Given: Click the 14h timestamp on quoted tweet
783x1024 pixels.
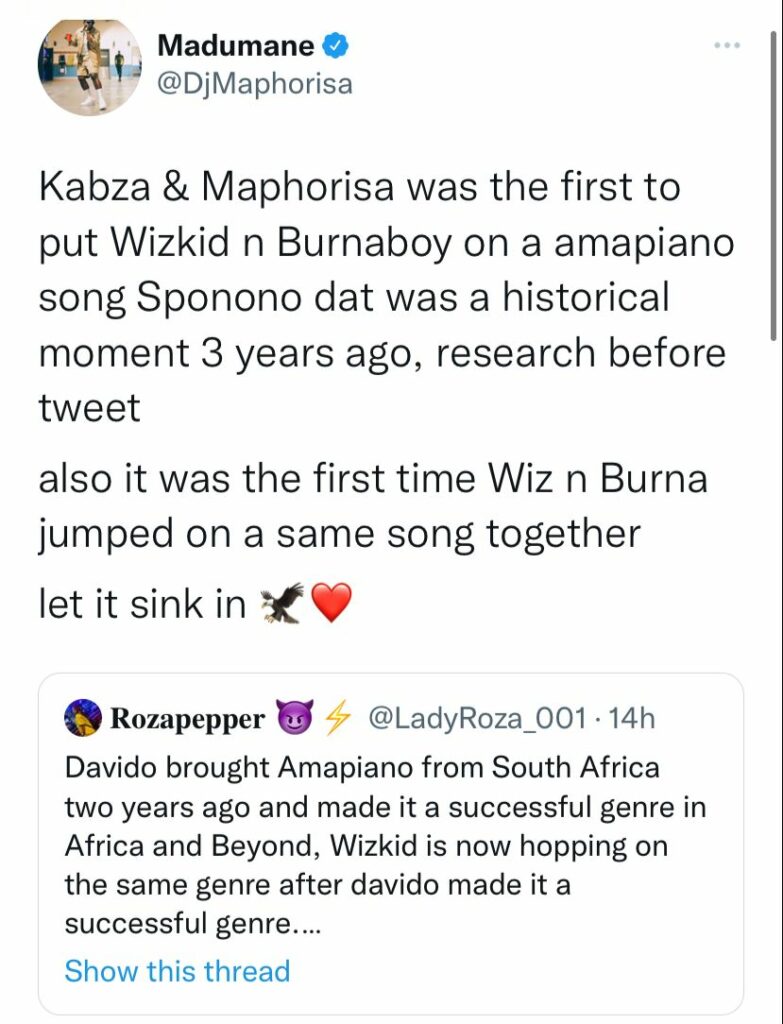Looking at the screenshot, I should pos(631,718).
